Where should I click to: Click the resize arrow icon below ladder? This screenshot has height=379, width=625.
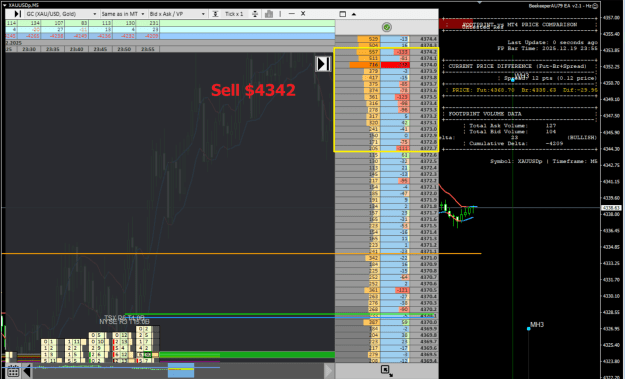click(x=386, y=371)
